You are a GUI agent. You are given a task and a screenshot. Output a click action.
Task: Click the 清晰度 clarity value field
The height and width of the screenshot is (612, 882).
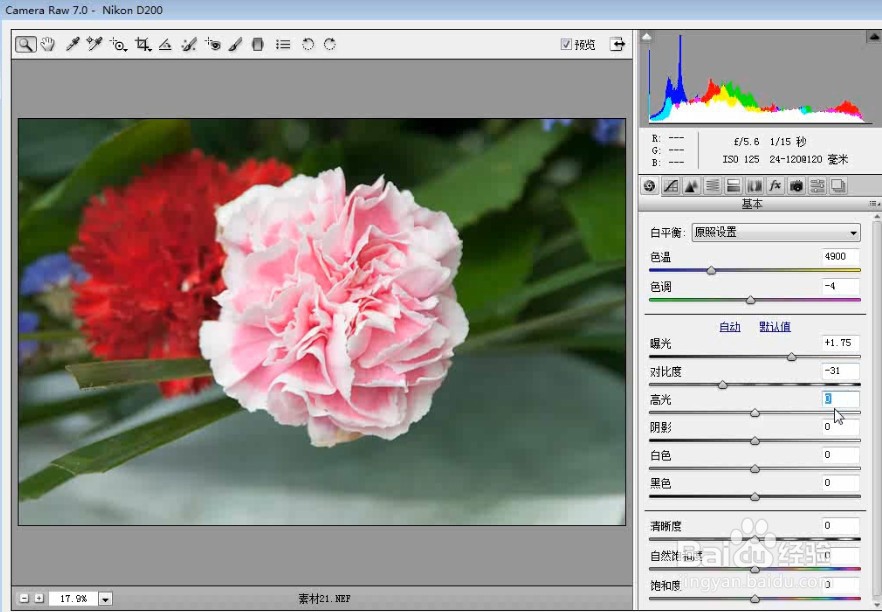pos(840,526)
